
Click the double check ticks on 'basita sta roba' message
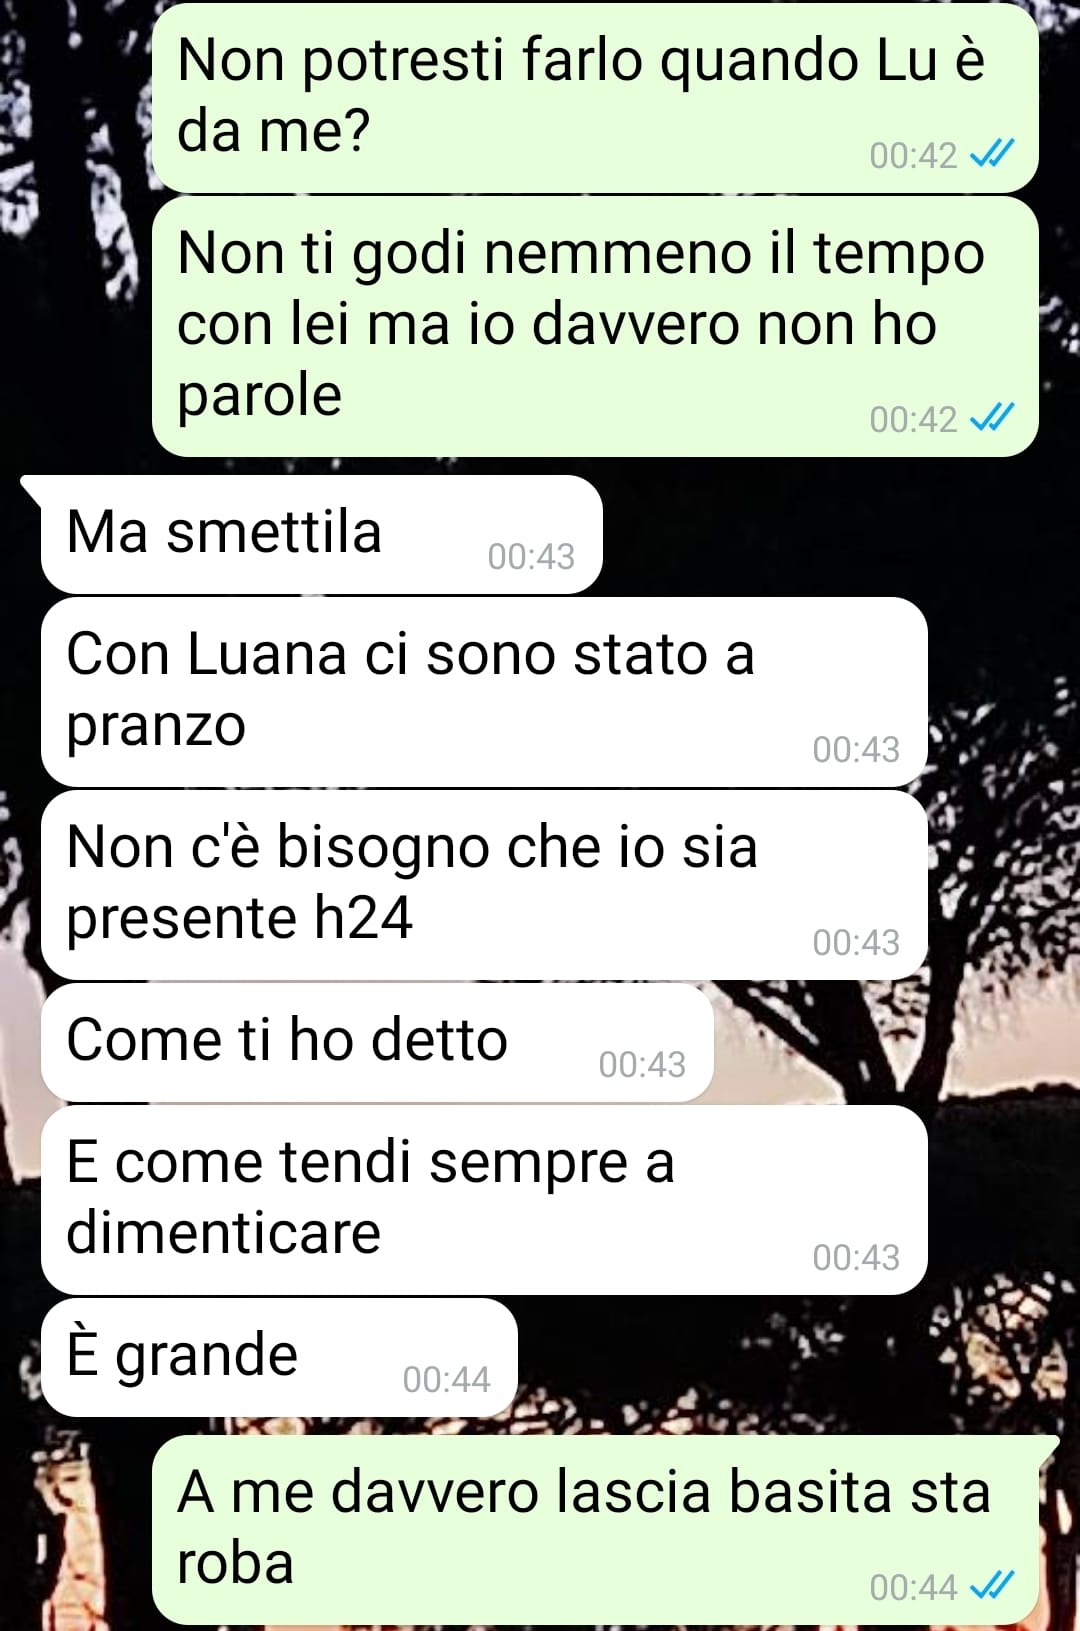[992, 1585]
